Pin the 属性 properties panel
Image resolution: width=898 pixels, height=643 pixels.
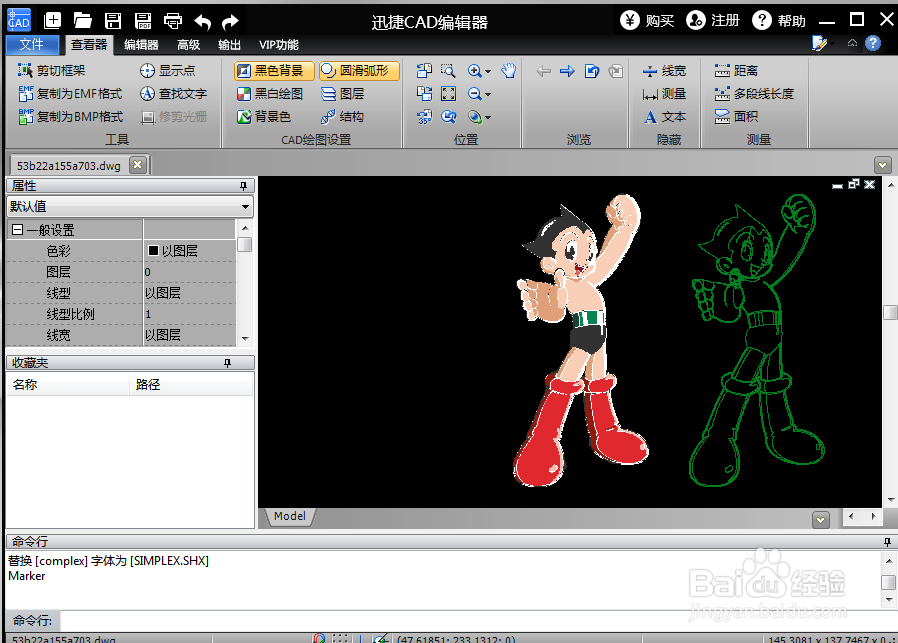pyautogui.click(x=243, y=186)
